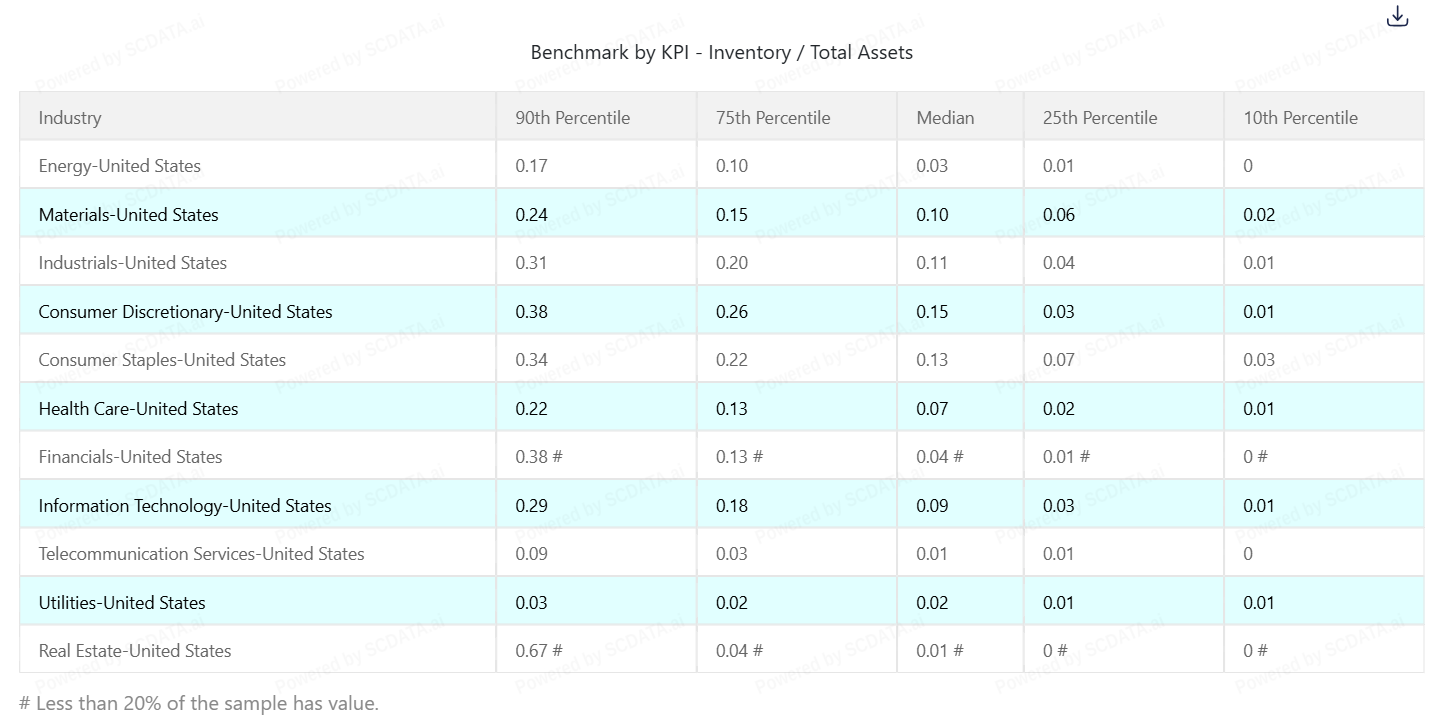
Task: Select the 90th Percentile column header
Action: click(x=572, y=118)
